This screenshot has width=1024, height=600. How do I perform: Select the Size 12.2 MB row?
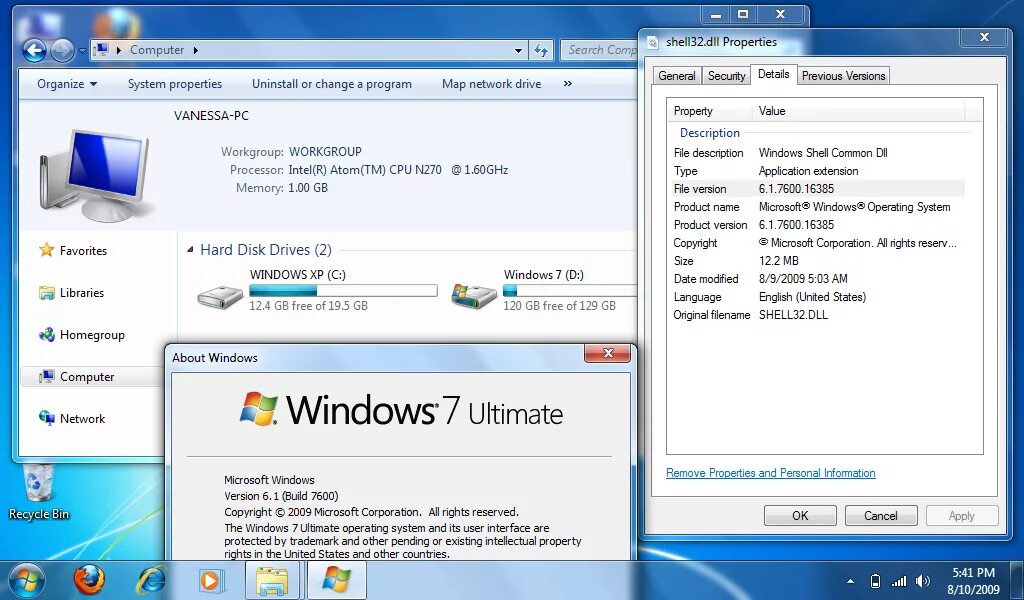click(816, 261)
